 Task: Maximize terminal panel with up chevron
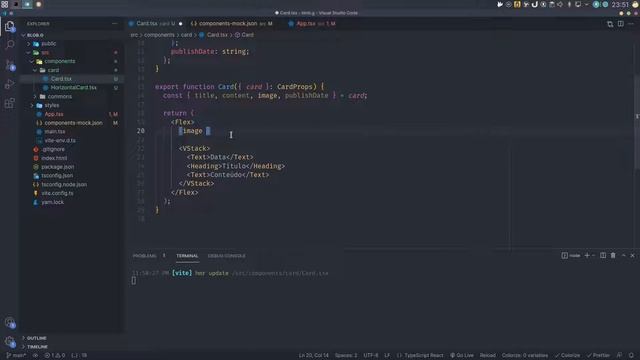coord(623,256)
